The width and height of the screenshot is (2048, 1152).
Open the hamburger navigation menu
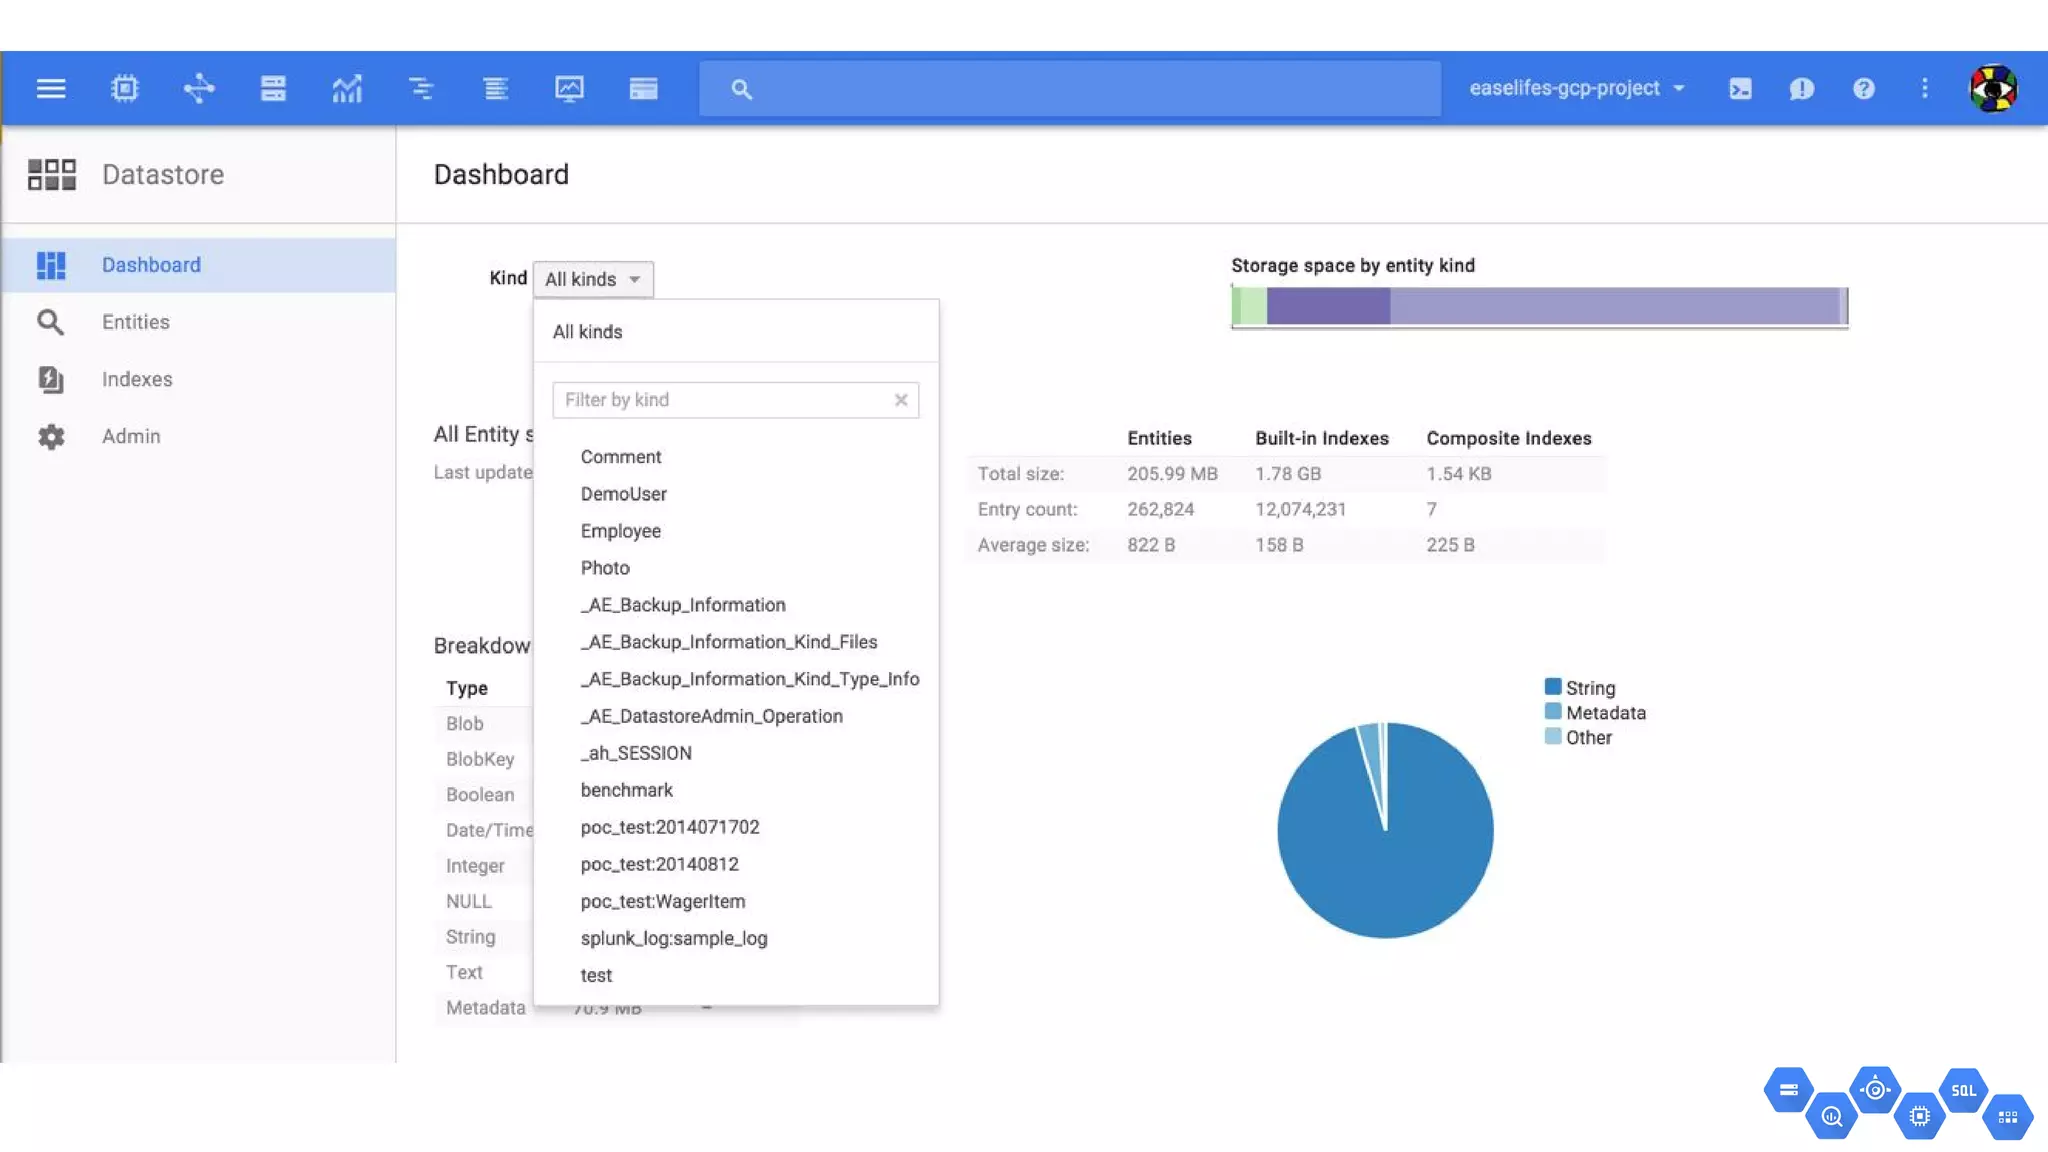(51, 88)
